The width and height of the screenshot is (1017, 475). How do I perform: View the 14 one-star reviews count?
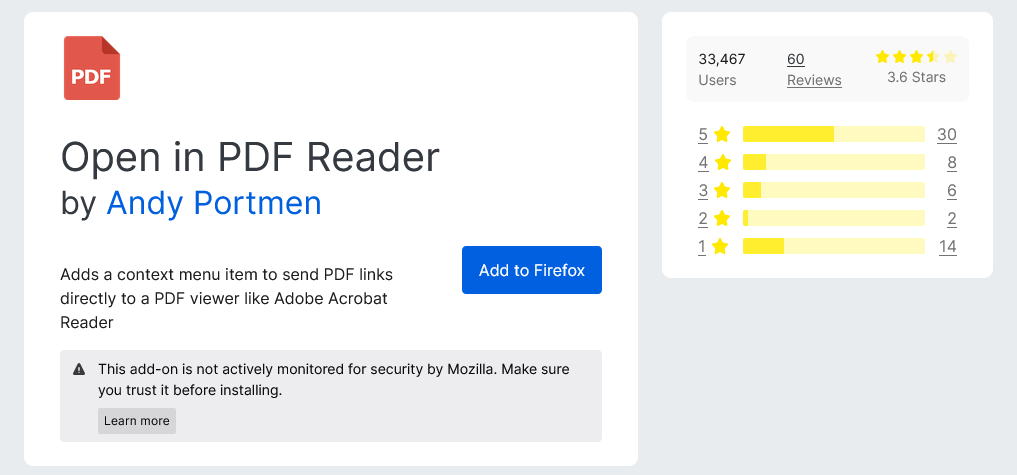947,247
